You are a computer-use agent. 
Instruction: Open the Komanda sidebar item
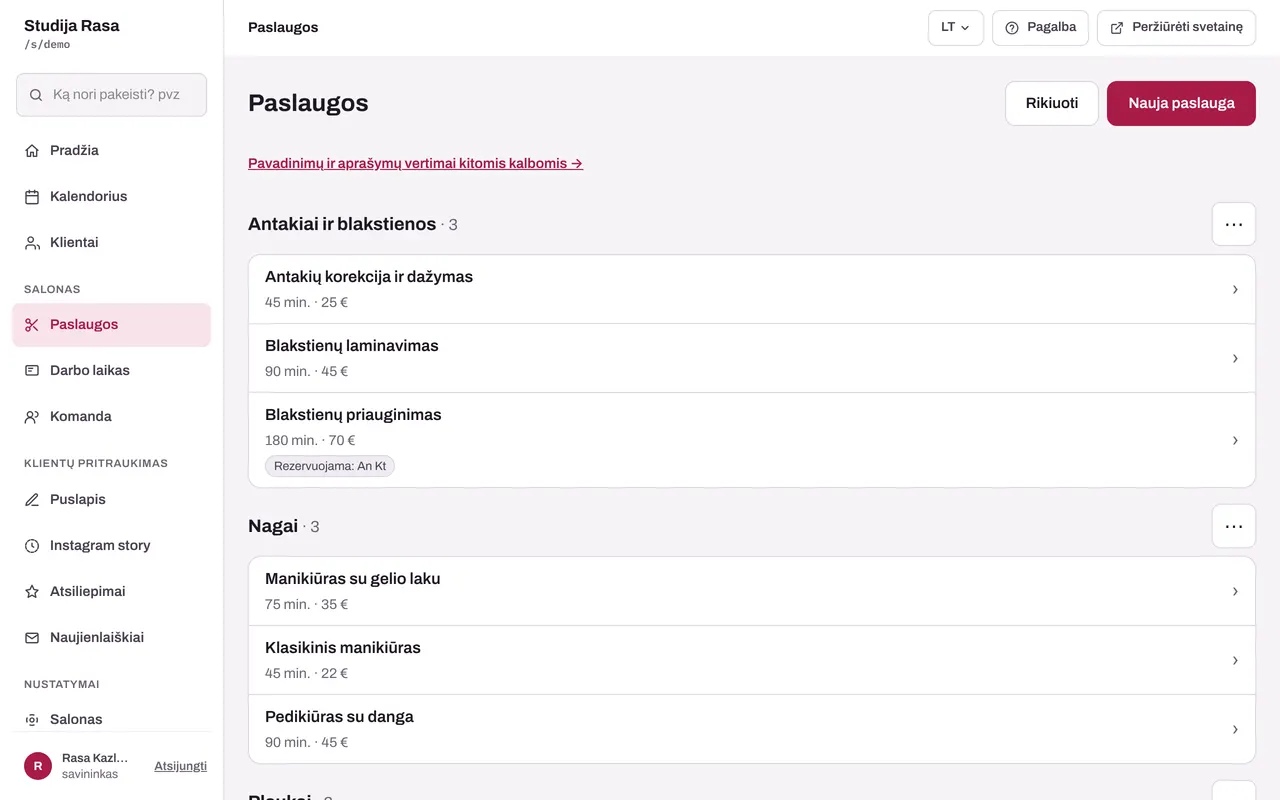111,417
